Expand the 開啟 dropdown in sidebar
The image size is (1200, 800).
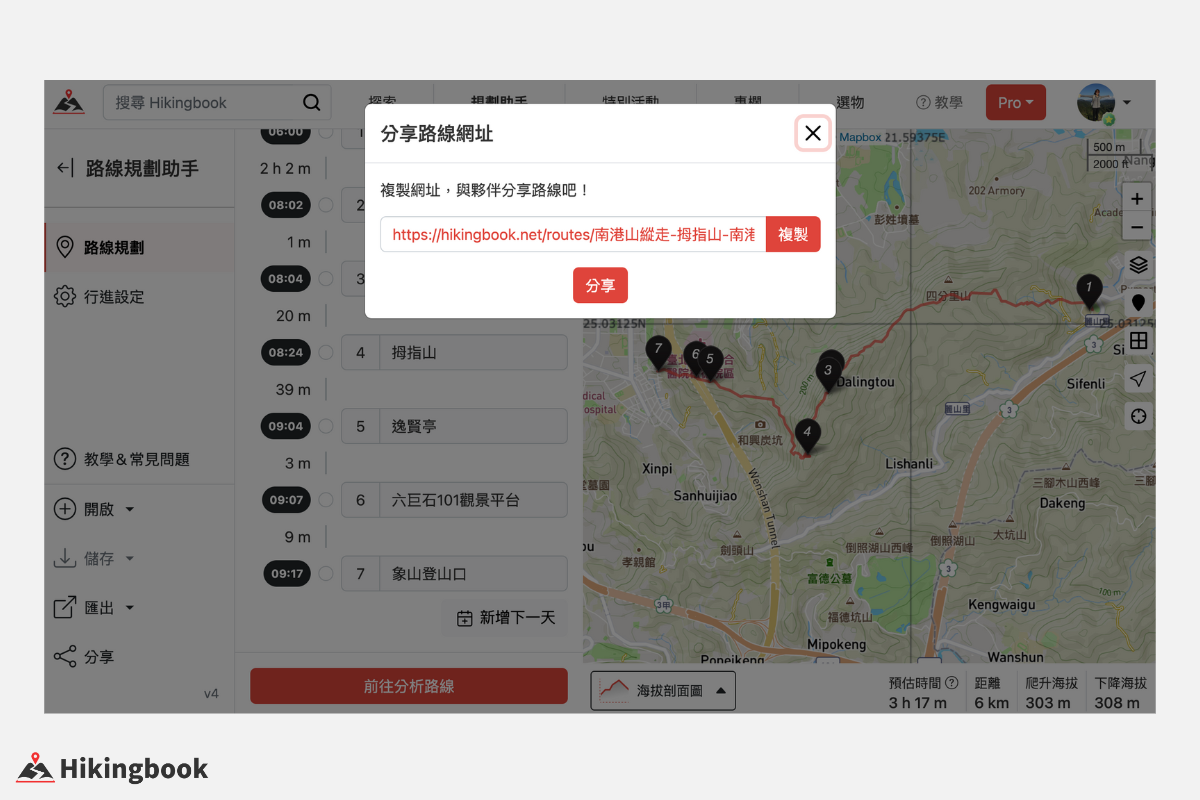coord(95,509)
